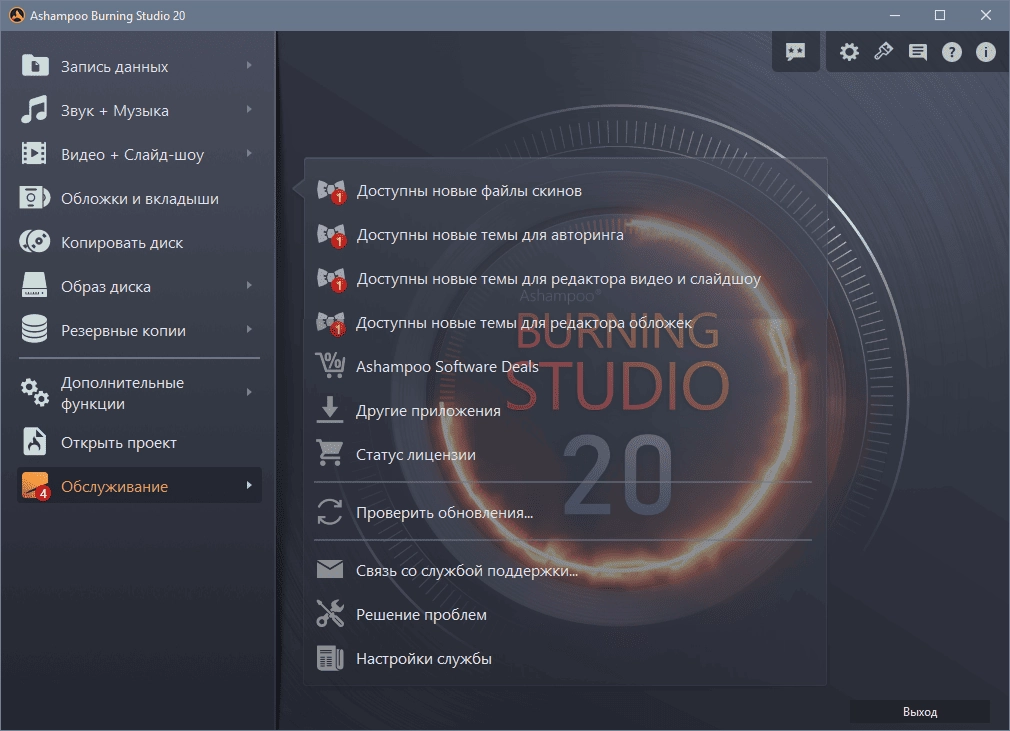Expand the Звук + Музыка submenu arrow
This screenshot has width=1010, height=731.
249,109
